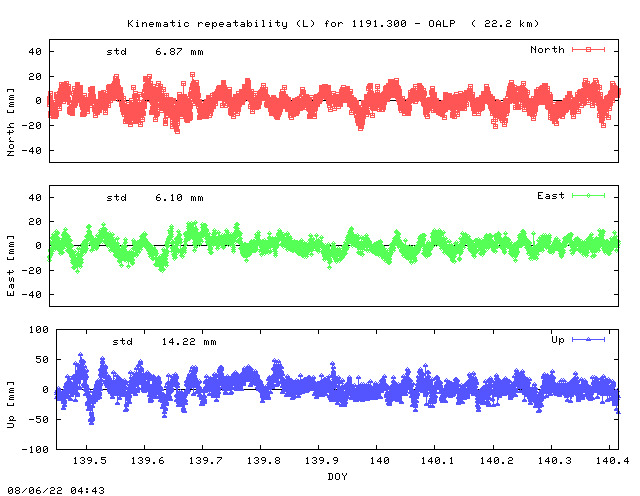Click the chart title 'Kinematic repeatability (L)'
This screenshot has height=496, width=640.
(221, 24)
